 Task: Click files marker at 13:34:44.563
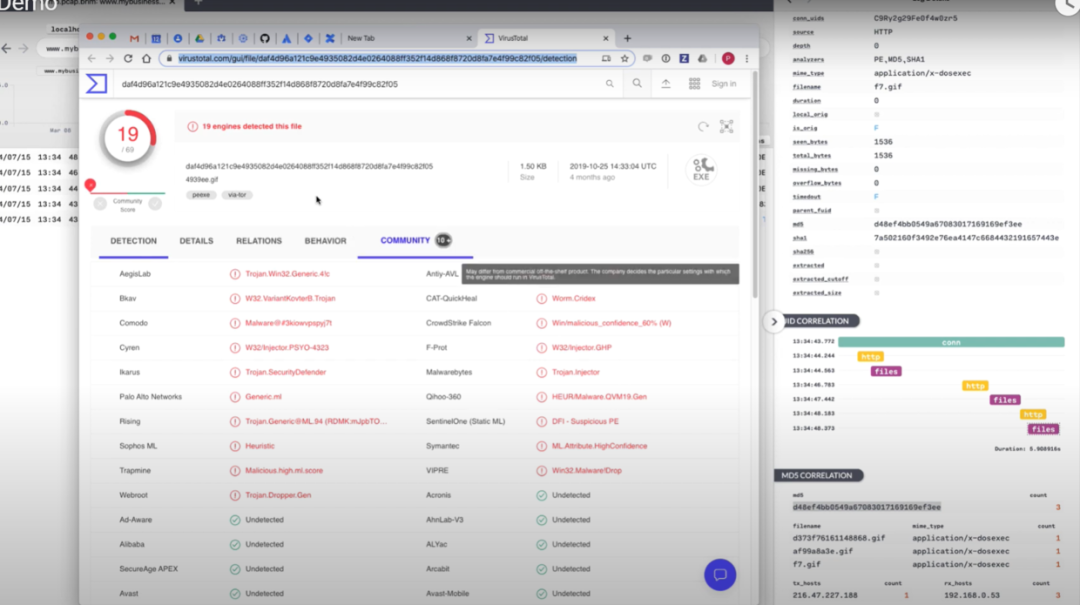click(886, 371)
